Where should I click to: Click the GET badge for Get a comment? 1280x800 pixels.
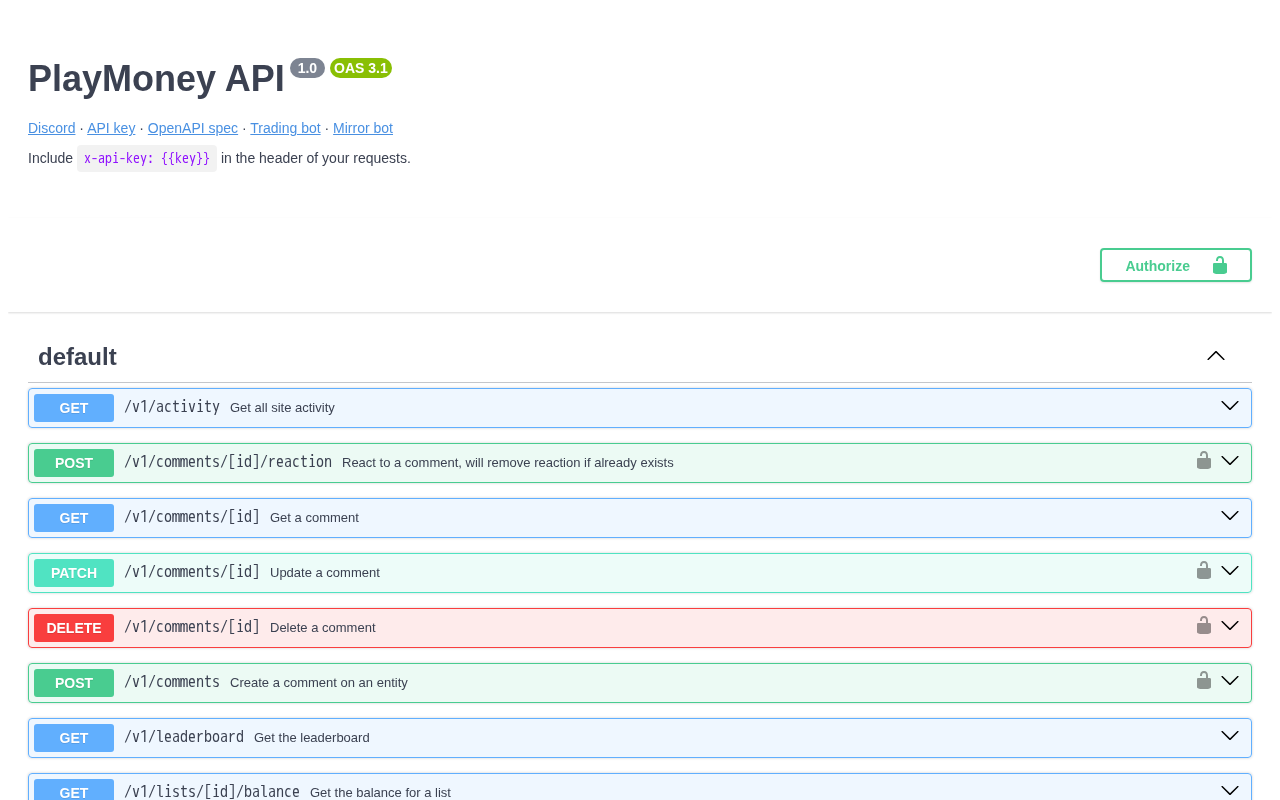coord(74,518)
